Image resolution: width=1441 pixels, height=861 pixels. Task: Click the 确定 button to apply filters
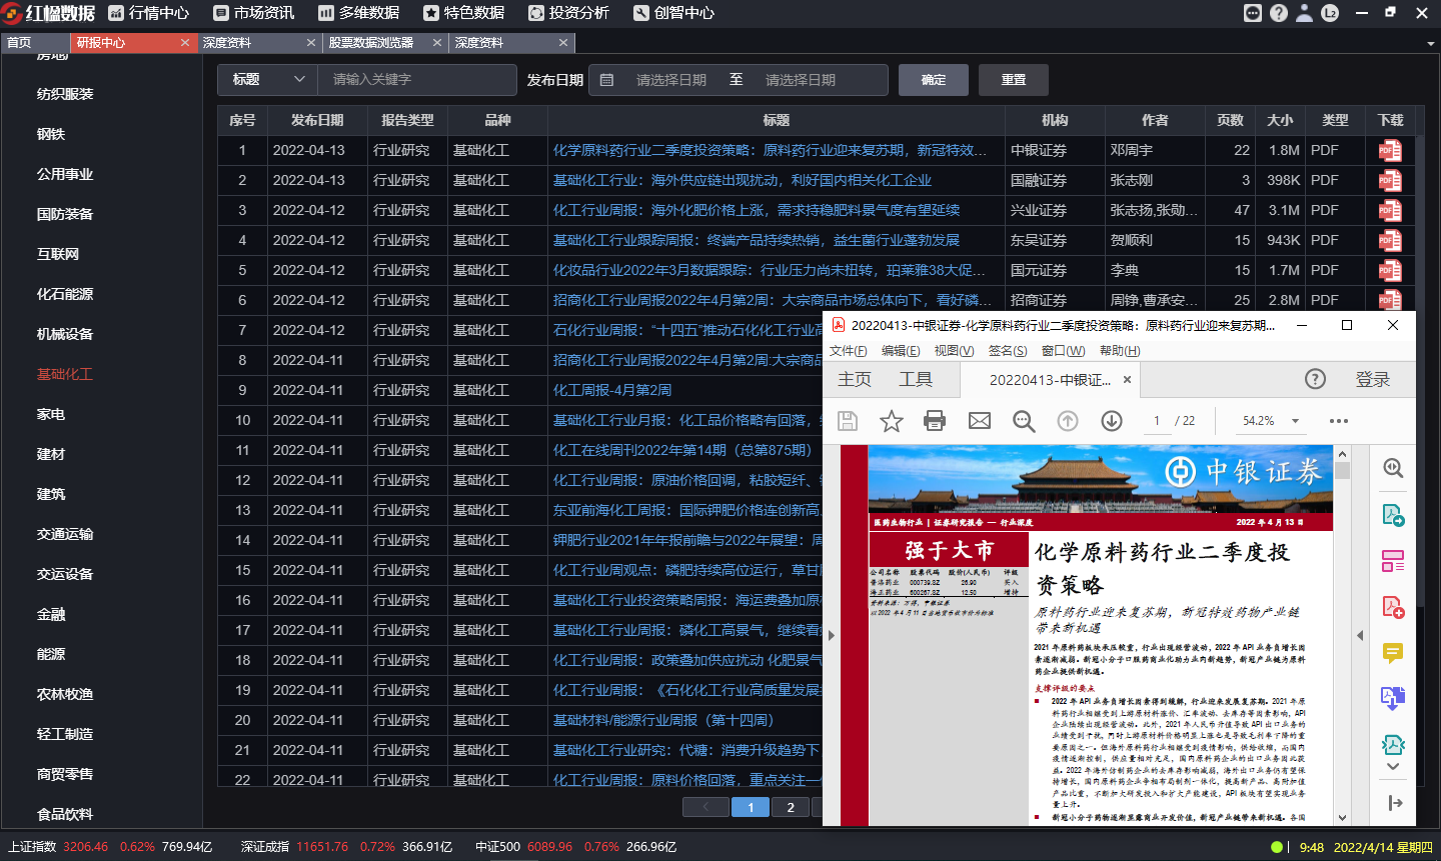tap(932, 79)
